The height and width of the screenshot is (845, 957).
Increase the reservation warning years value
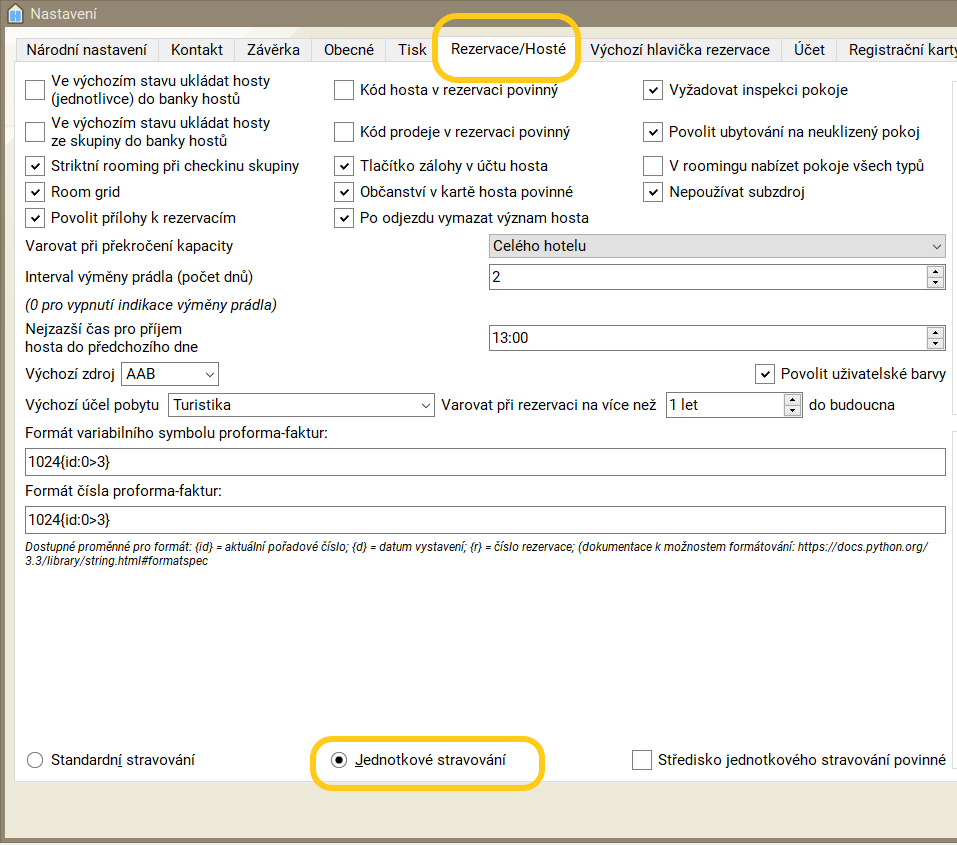pos(793,399)
